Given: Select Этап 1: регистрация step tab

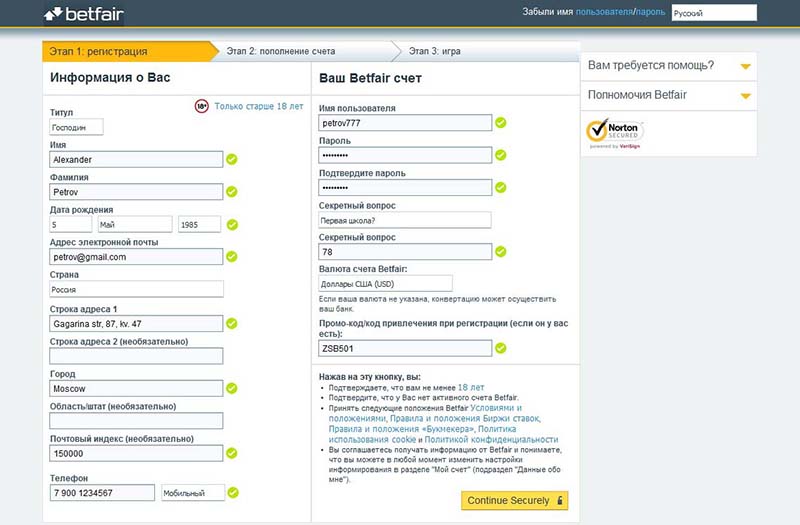Looking at the screenshot, I should click(131, 51).
